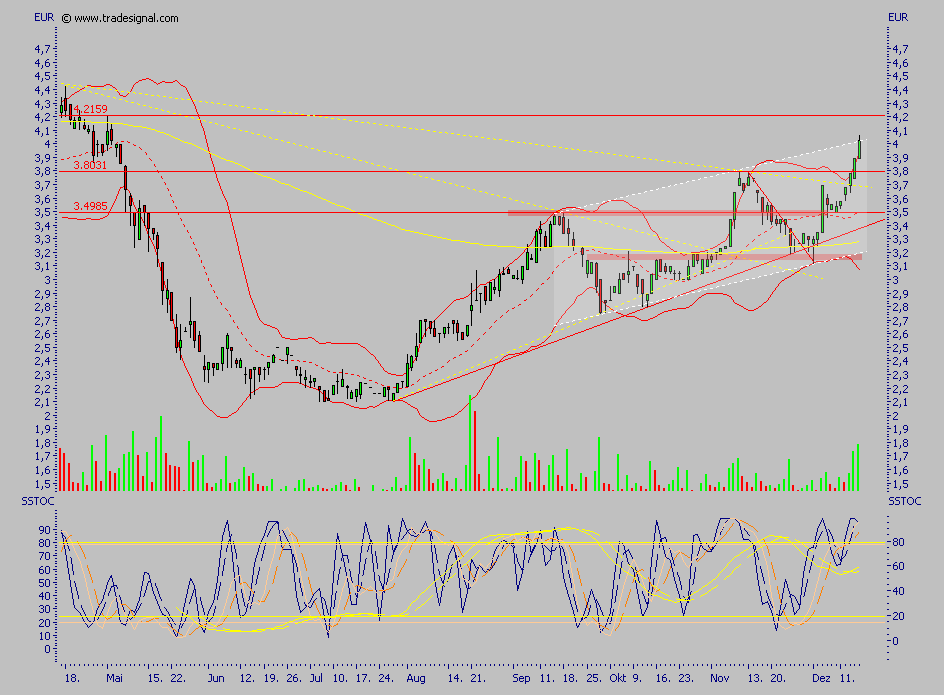Click the www.tradesignal.com copyright text
Screen dimensions: 944x695
[x=120, y=18]
